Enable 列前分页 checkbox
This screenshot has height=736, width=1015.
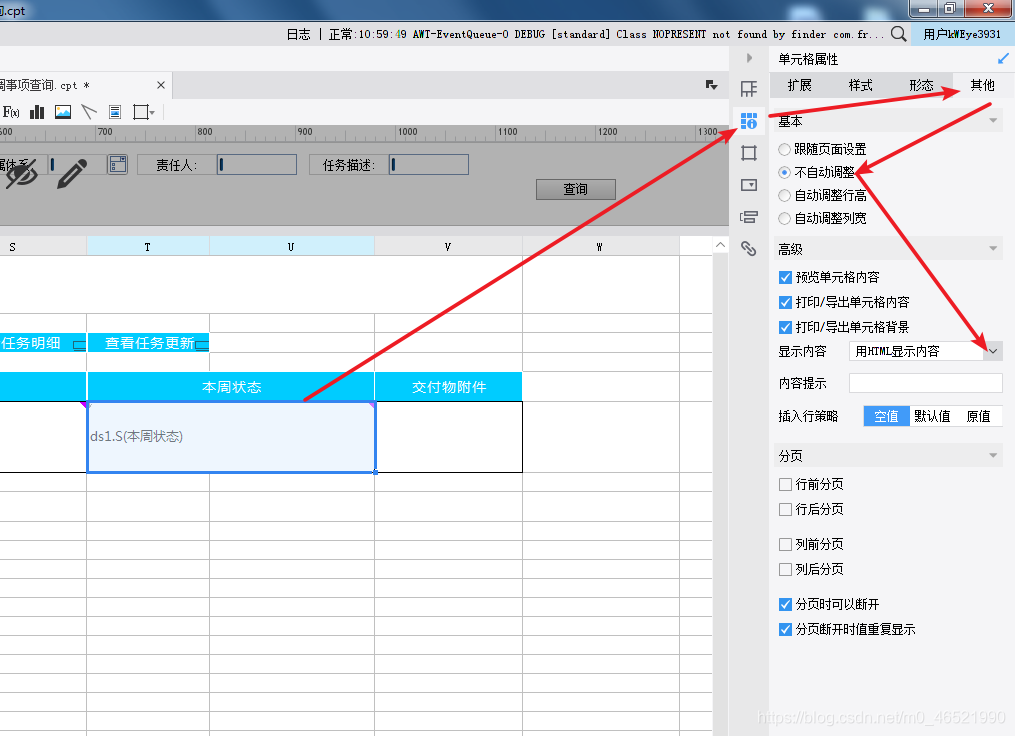pyautogui.click(x=785, y=544)
